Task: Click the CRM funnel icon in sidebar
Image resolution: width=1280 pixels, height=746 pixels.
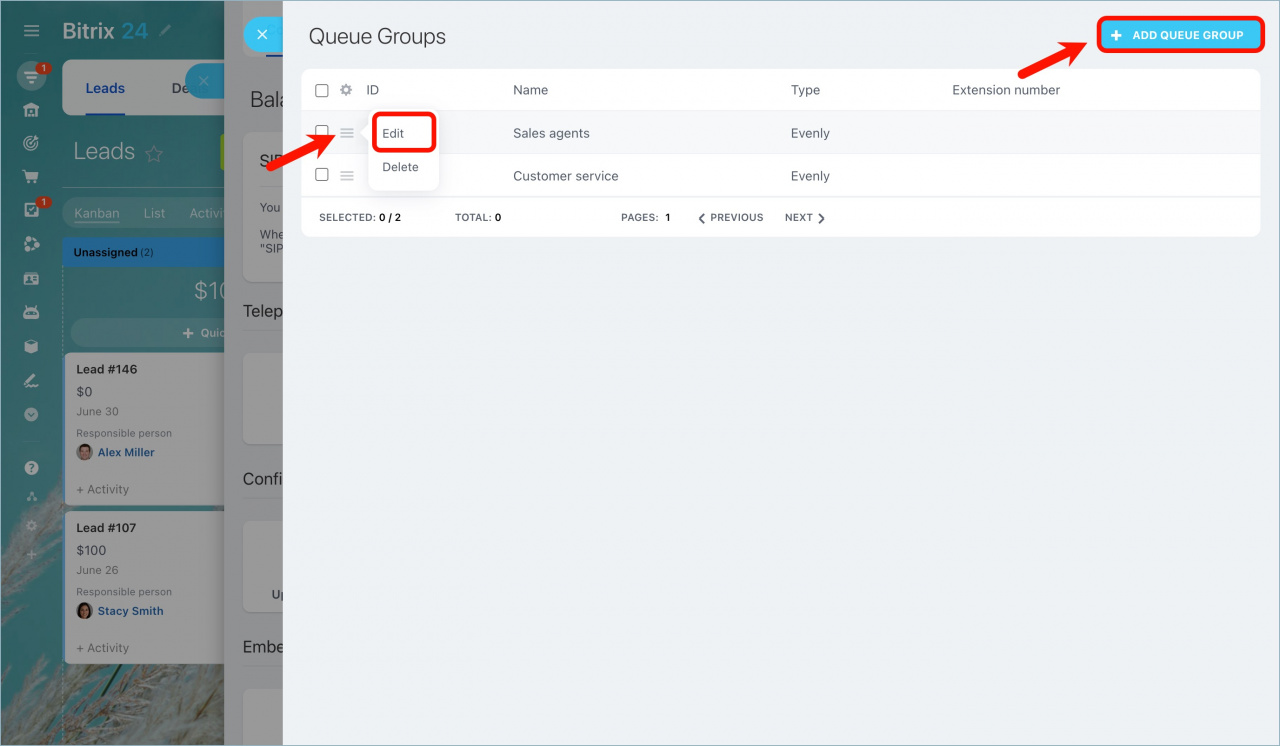Action: tap(31, 76)
